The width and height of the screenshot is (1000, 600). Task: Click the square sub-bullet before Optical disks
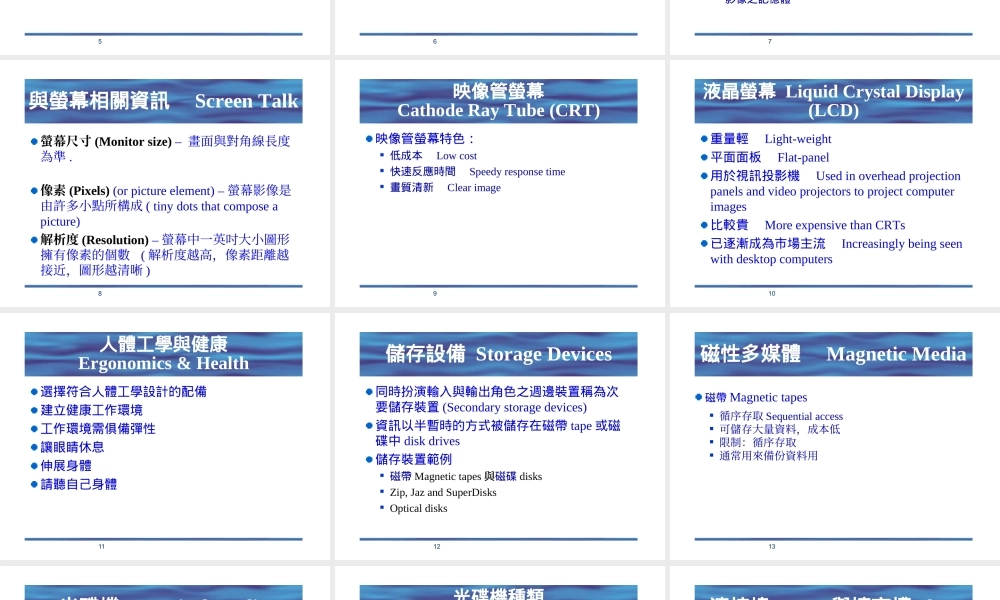click(x=383, y=508)
